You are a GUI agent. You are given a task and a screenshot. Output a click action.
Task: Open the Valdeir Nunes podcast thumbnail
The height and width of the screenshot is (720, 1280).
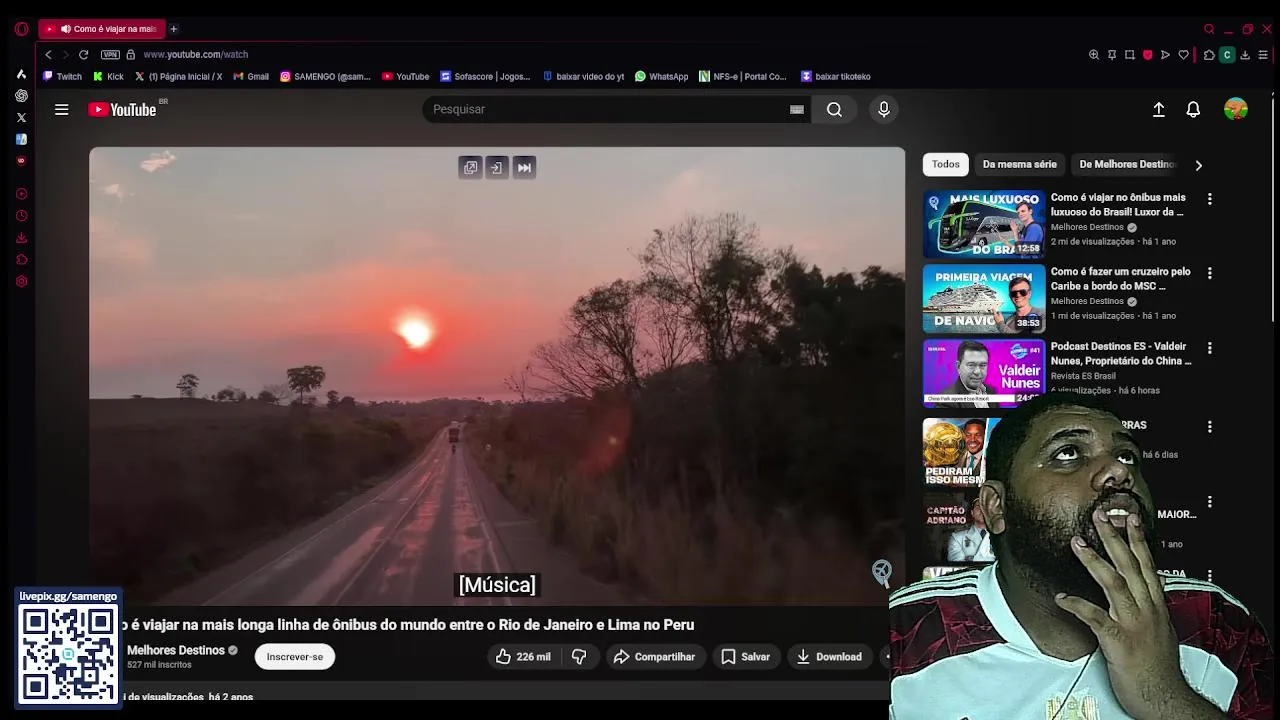pos(984,372)
